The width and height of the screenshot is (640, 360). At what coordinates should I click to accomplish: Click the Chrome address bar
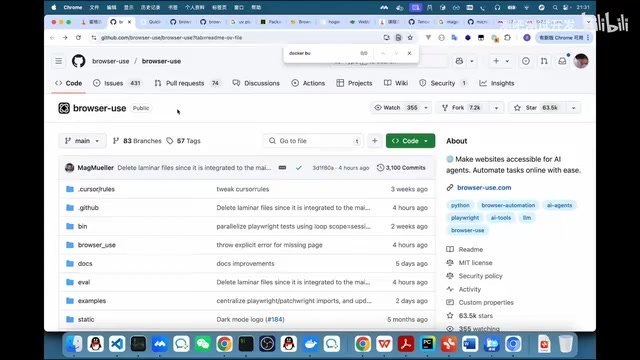coord(237,38)
